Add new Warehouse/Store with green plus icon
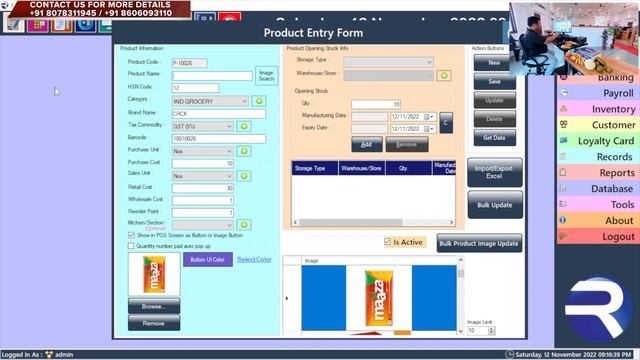 [x=444, y=76]
